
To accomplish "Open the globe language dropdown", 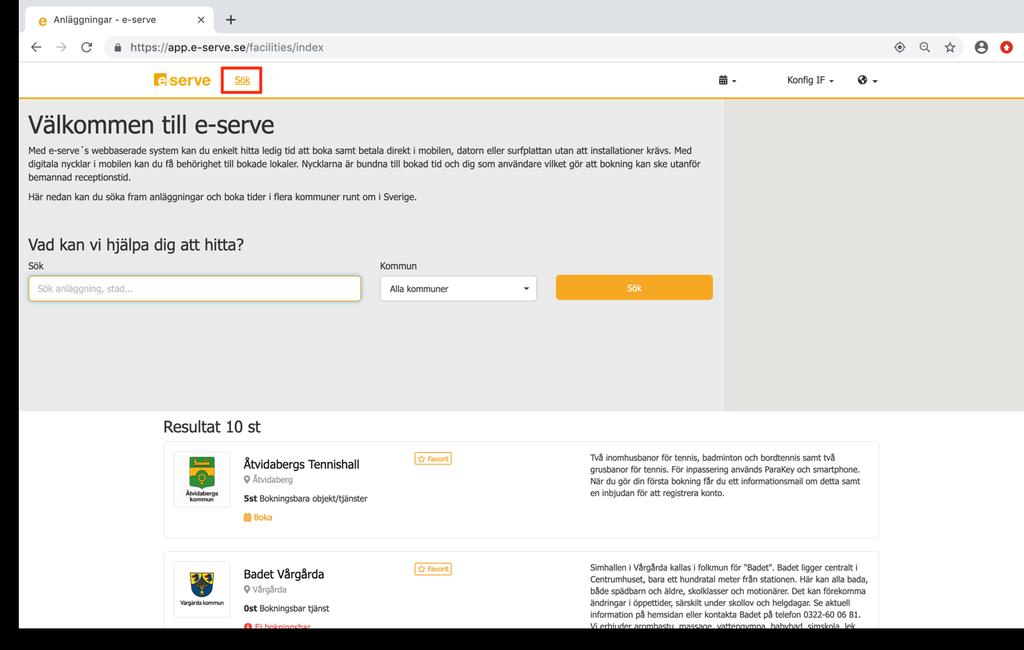I will tap(867, 80).
